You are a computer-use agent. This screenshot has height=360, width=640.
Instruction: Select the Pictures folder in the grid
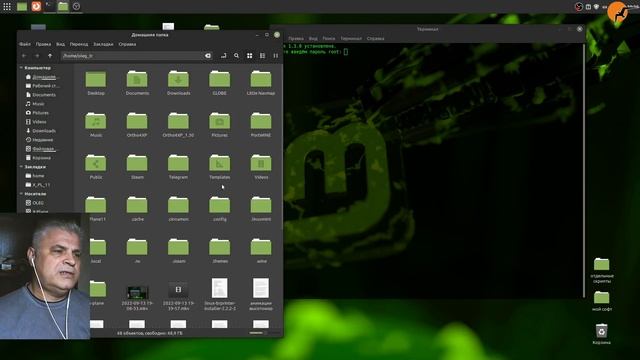pyautogui.click(x=220, y=121)
